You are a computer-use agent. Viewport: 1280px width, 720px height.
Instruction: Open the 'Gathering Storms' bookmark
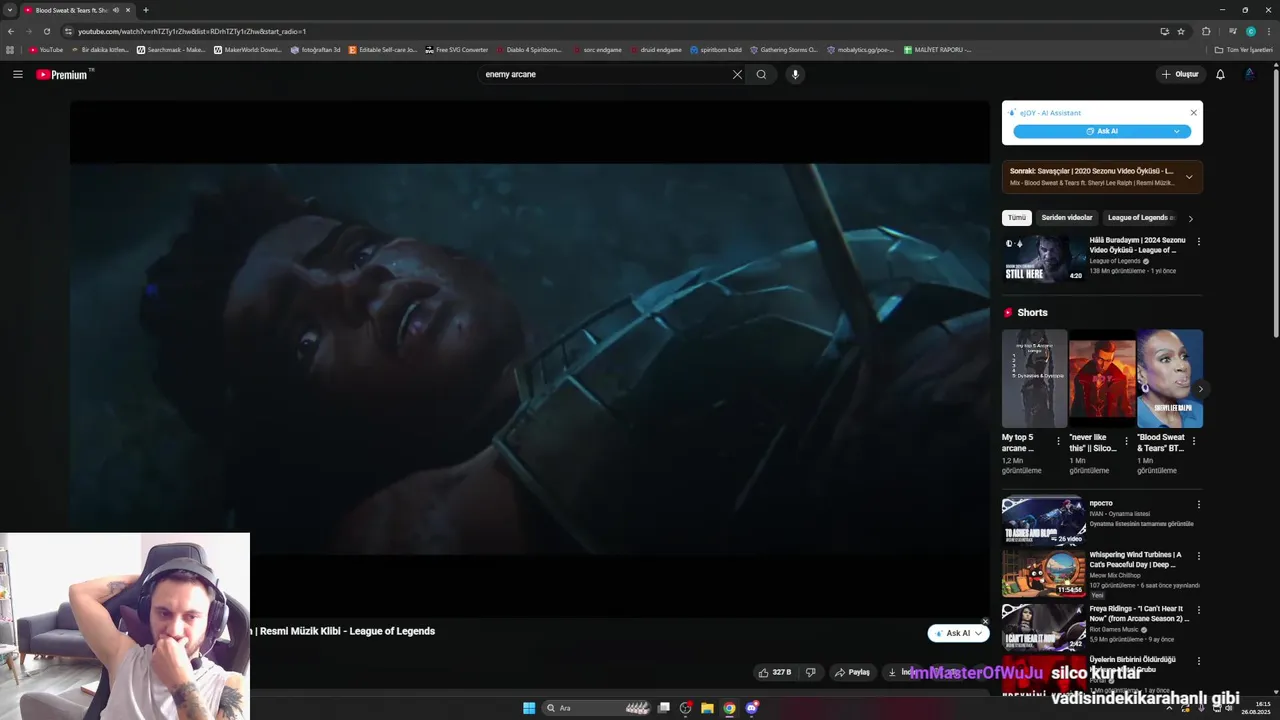pos(783,49)
